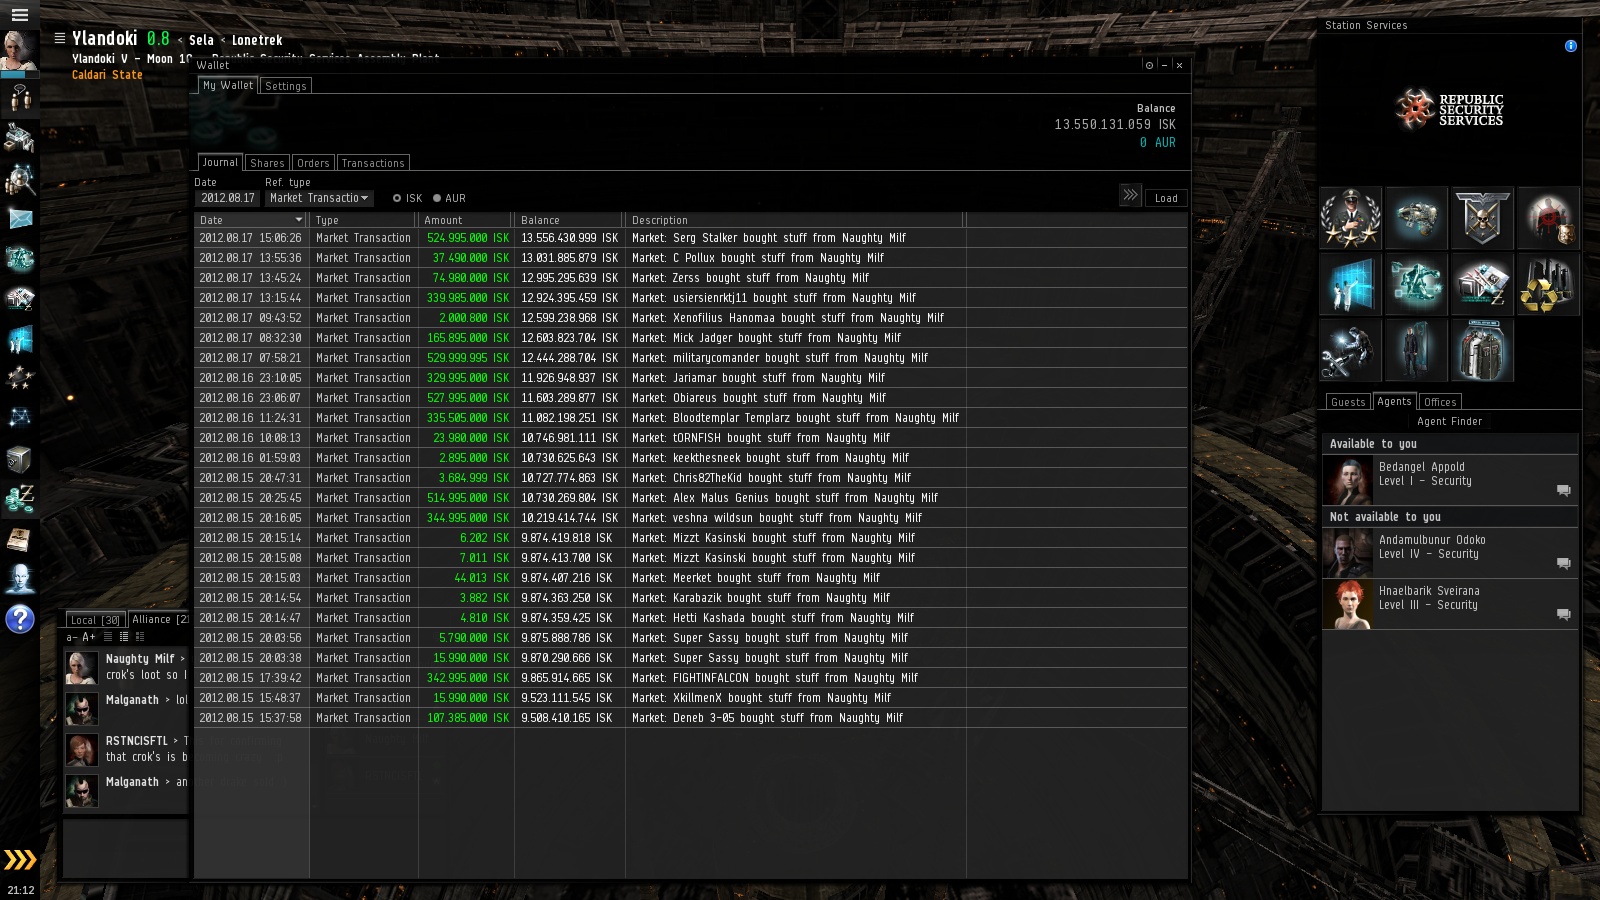
Task: Open RSTNCISFTL's chat portrait
Action: point(81,749)
